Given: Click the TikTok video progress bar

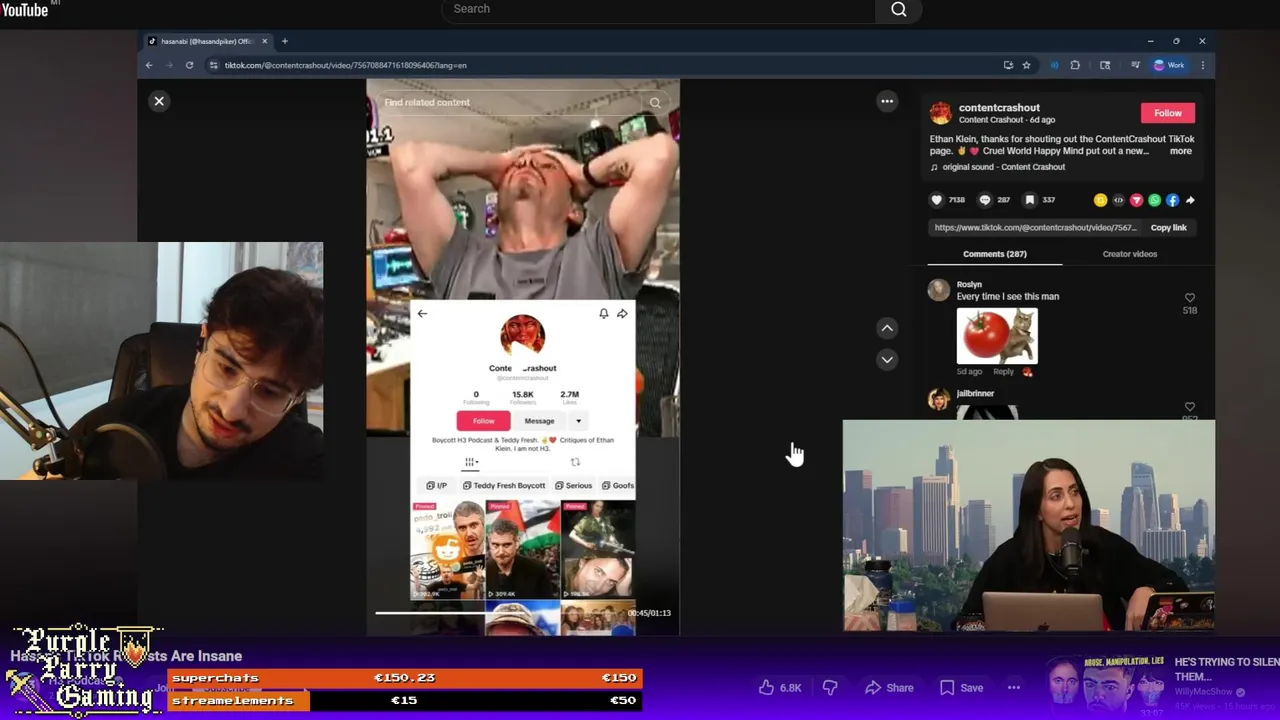Looking at the screenshot, I should coord(498,613).
